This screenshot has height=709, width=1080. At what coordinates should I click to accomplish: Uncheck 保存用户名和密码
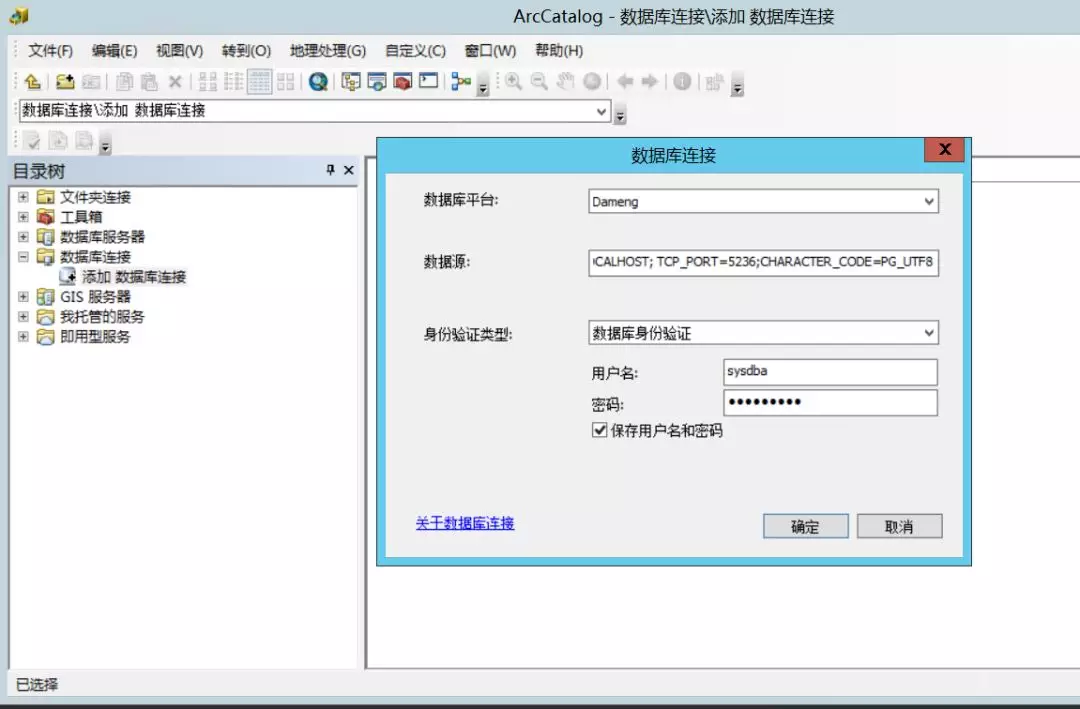[x=599, y=431]
